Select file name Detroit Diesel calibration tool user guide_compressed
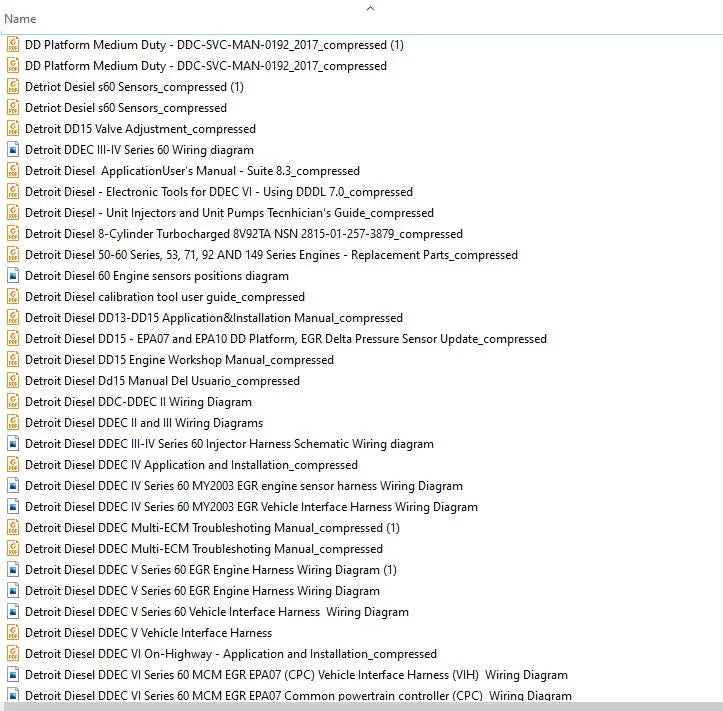 165,296
